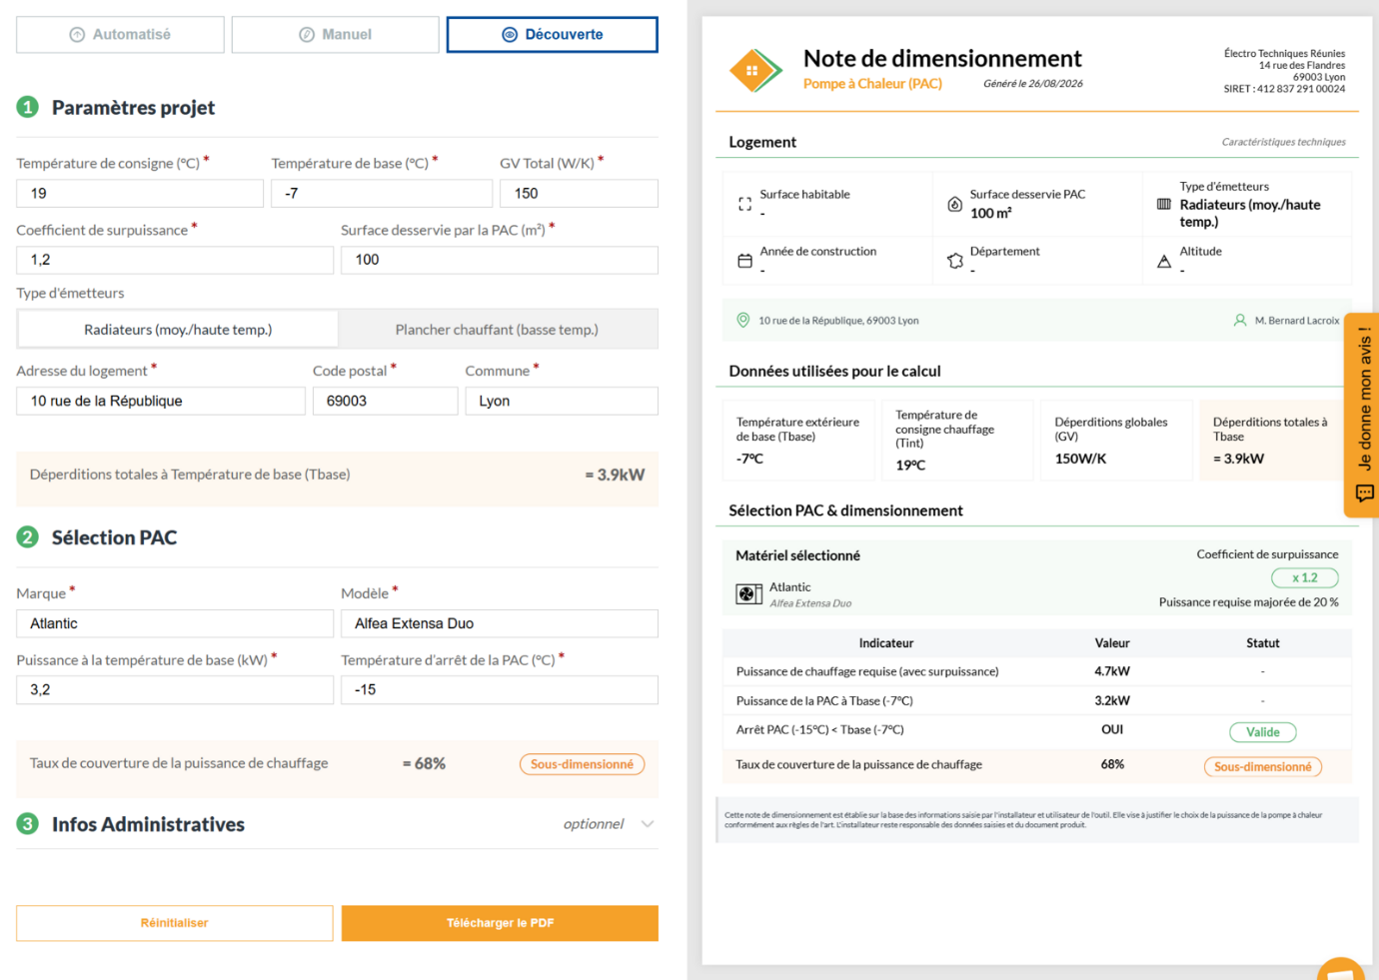Click the heat pump unit icon
Viewport: 1379px width, 980px height.
point(749,594)
